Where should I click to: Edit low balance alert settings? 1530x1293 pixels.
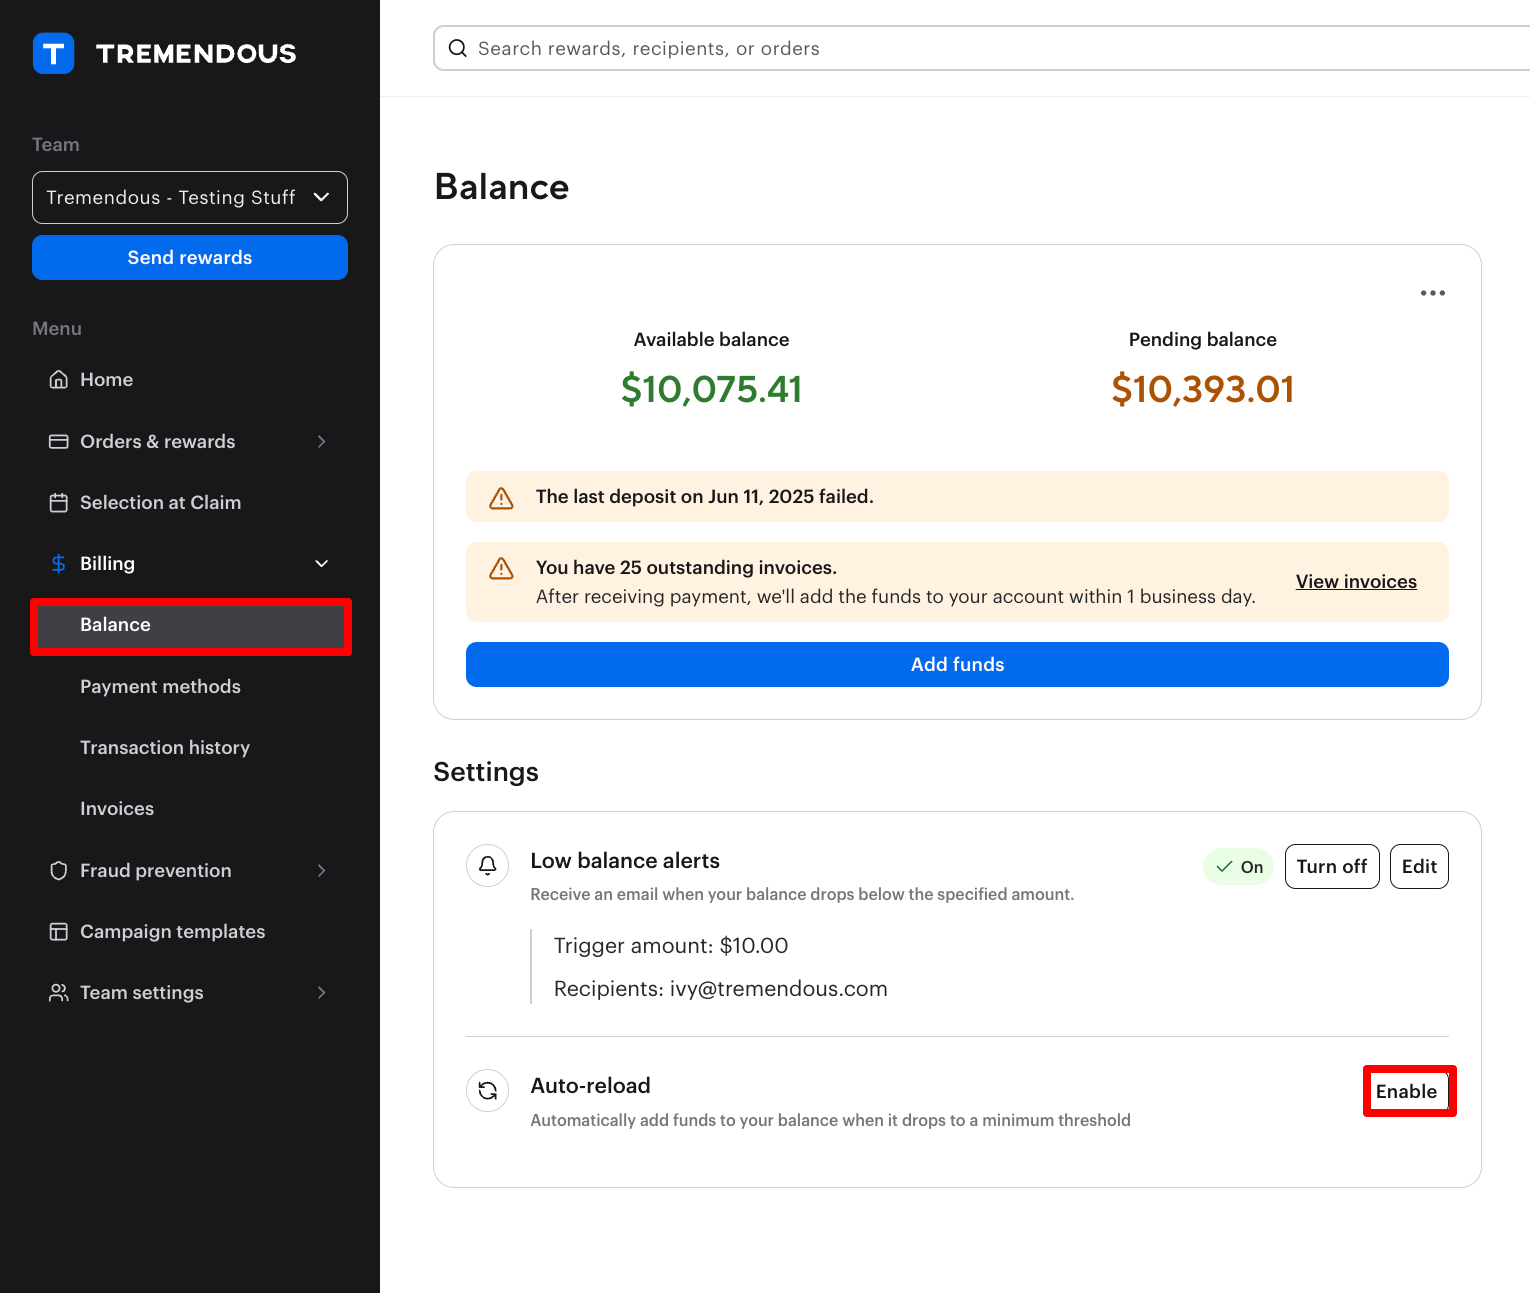tap(1419, 867)
